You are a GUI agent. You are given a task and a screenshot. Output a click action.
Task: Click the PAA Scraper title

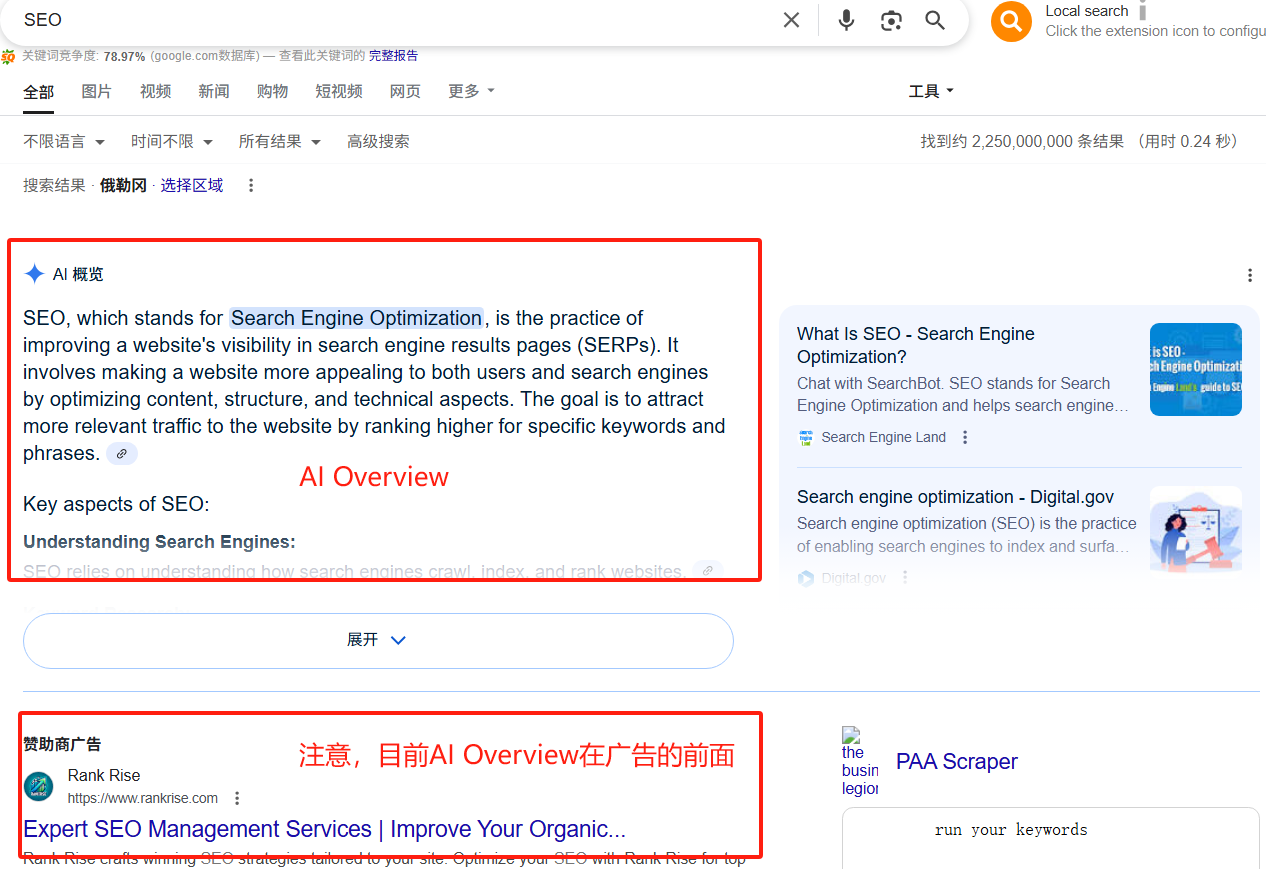tap(957, 761)
